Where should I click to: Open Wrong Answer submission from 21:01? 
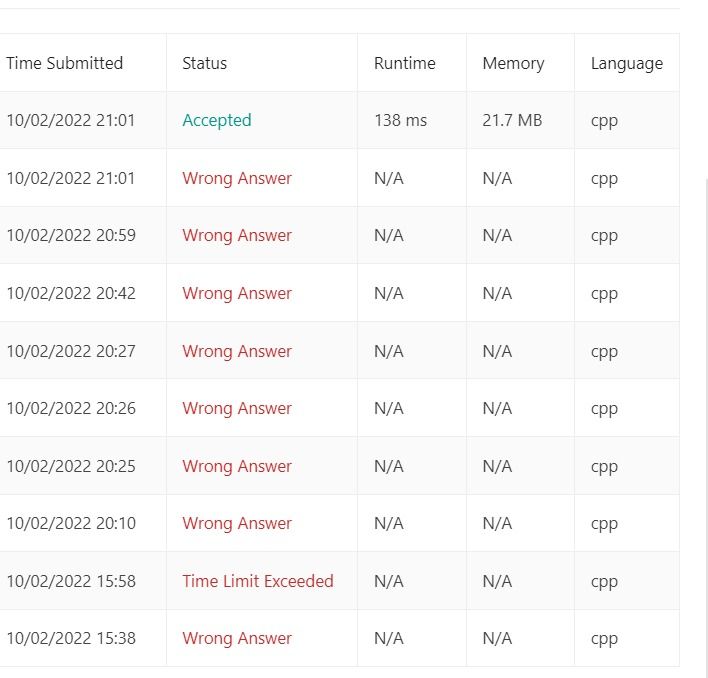pos(237,178)
